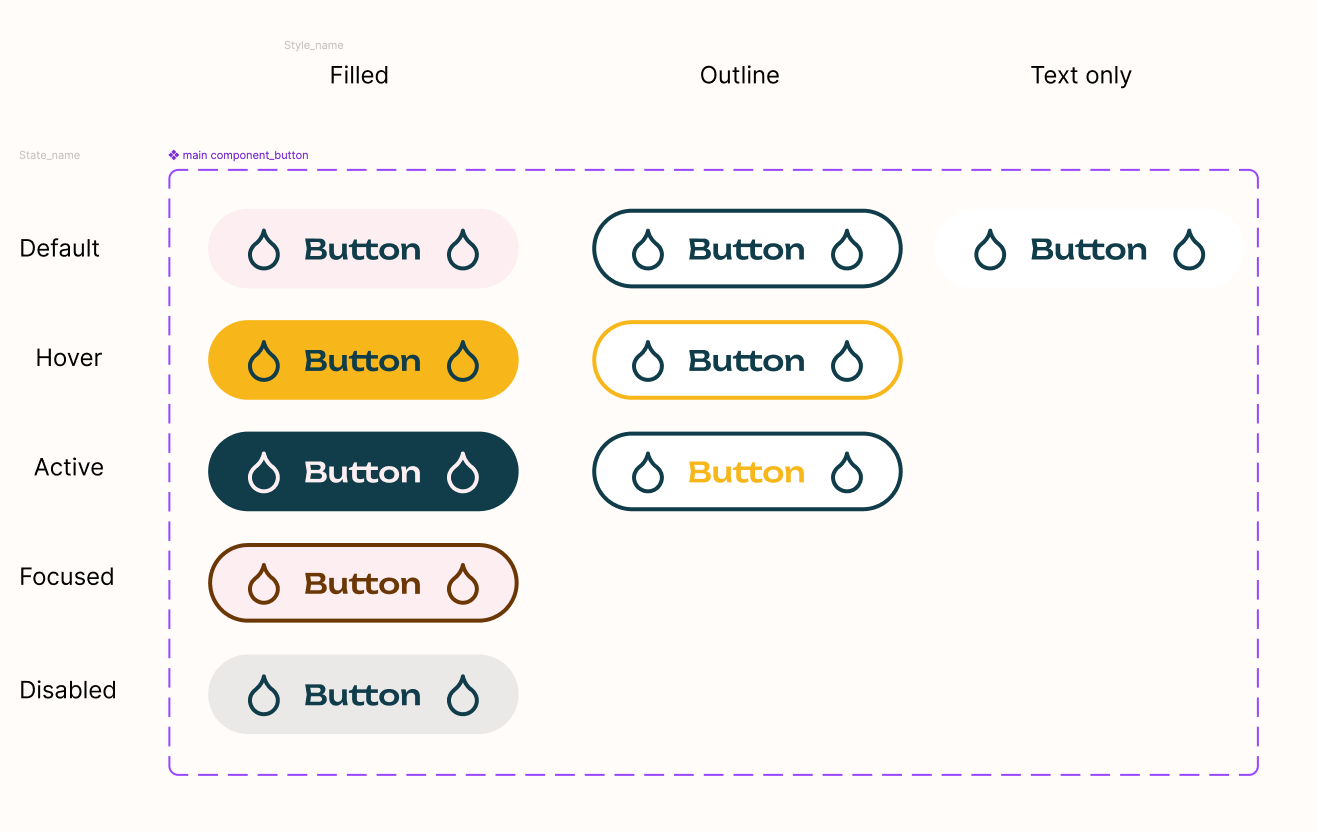Click the yellow Button text in Active Outline
The width and height of the screenshot is (1317, 833).
(x=746, y=472)
